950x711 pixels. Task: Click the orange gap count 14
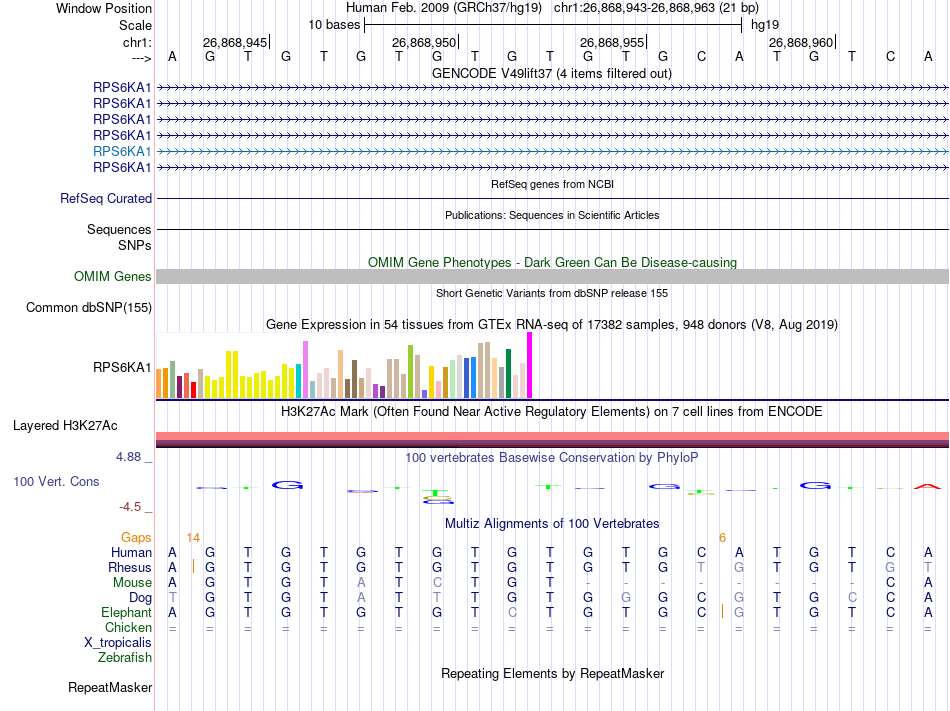point(193,538)
